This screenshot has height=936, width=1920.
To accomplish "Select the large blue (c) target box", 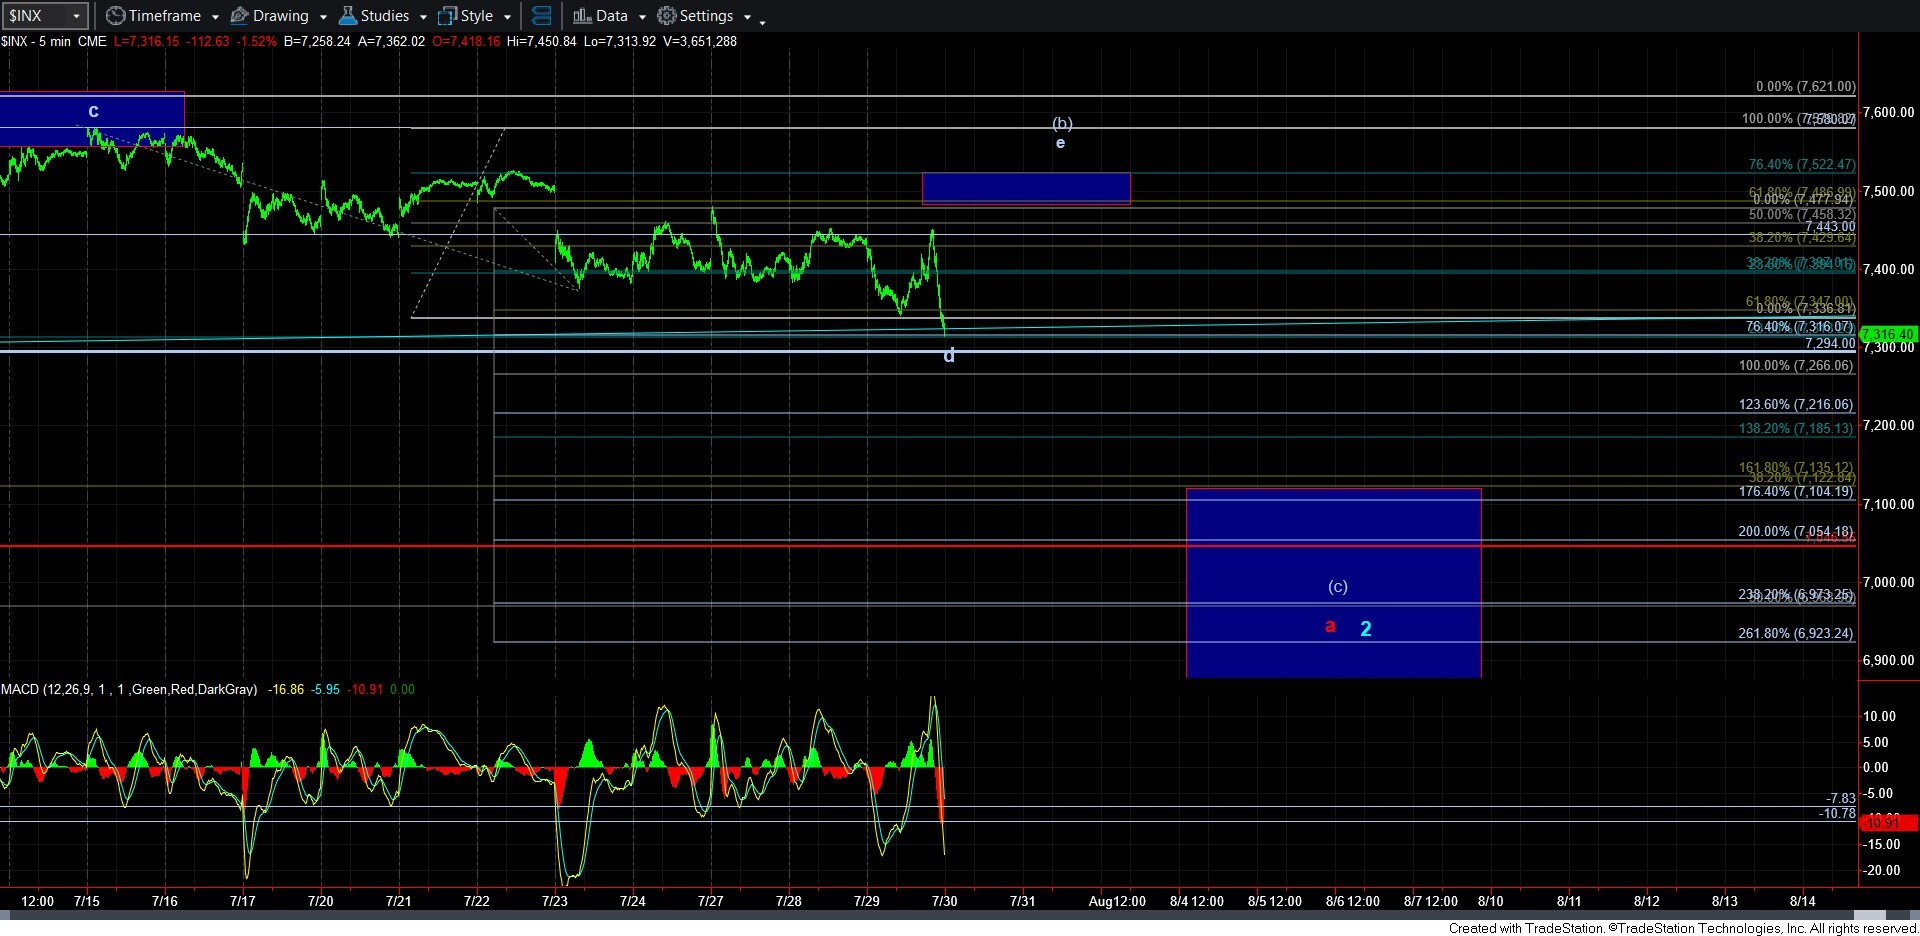I will click(x=1333, y=583).
